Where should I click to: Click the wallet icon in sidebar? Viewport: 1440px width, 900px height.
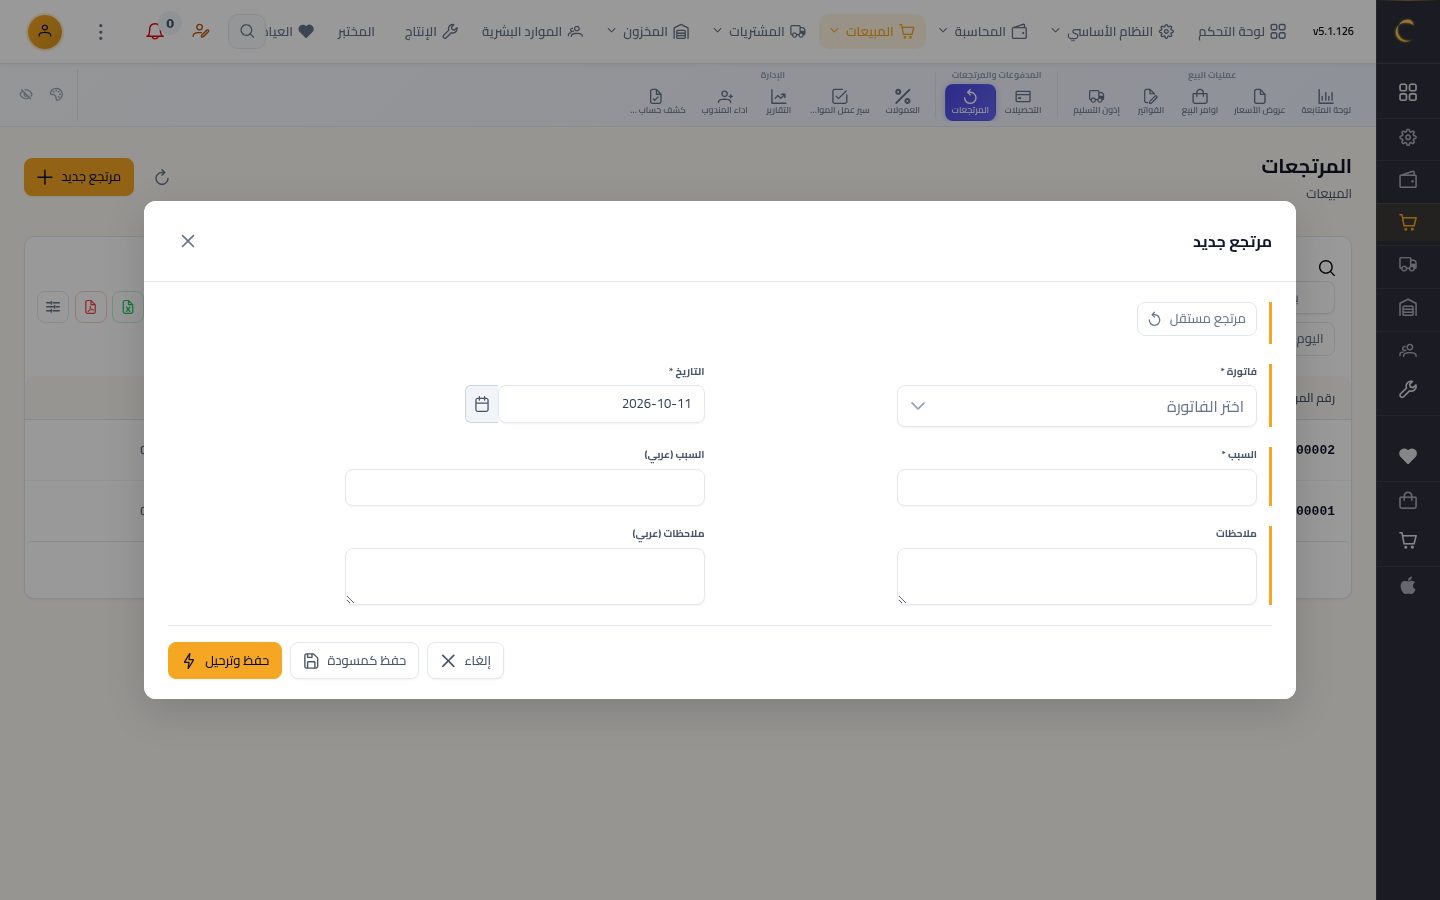[1408, 180]
